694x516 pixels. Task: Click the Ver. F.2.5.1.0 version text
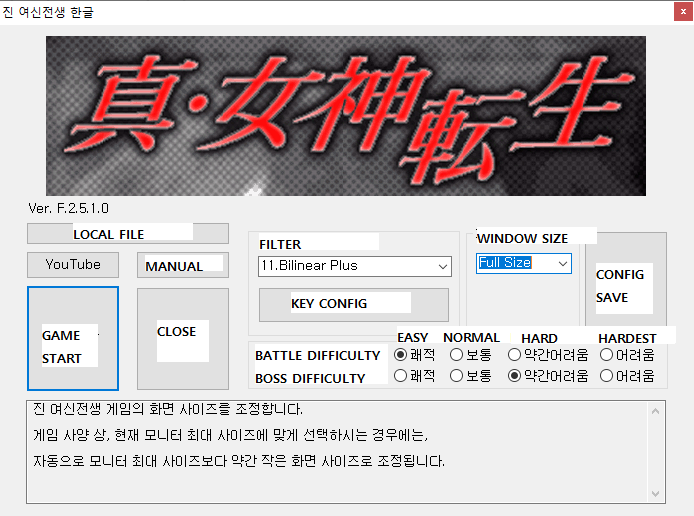click(69, 208)
